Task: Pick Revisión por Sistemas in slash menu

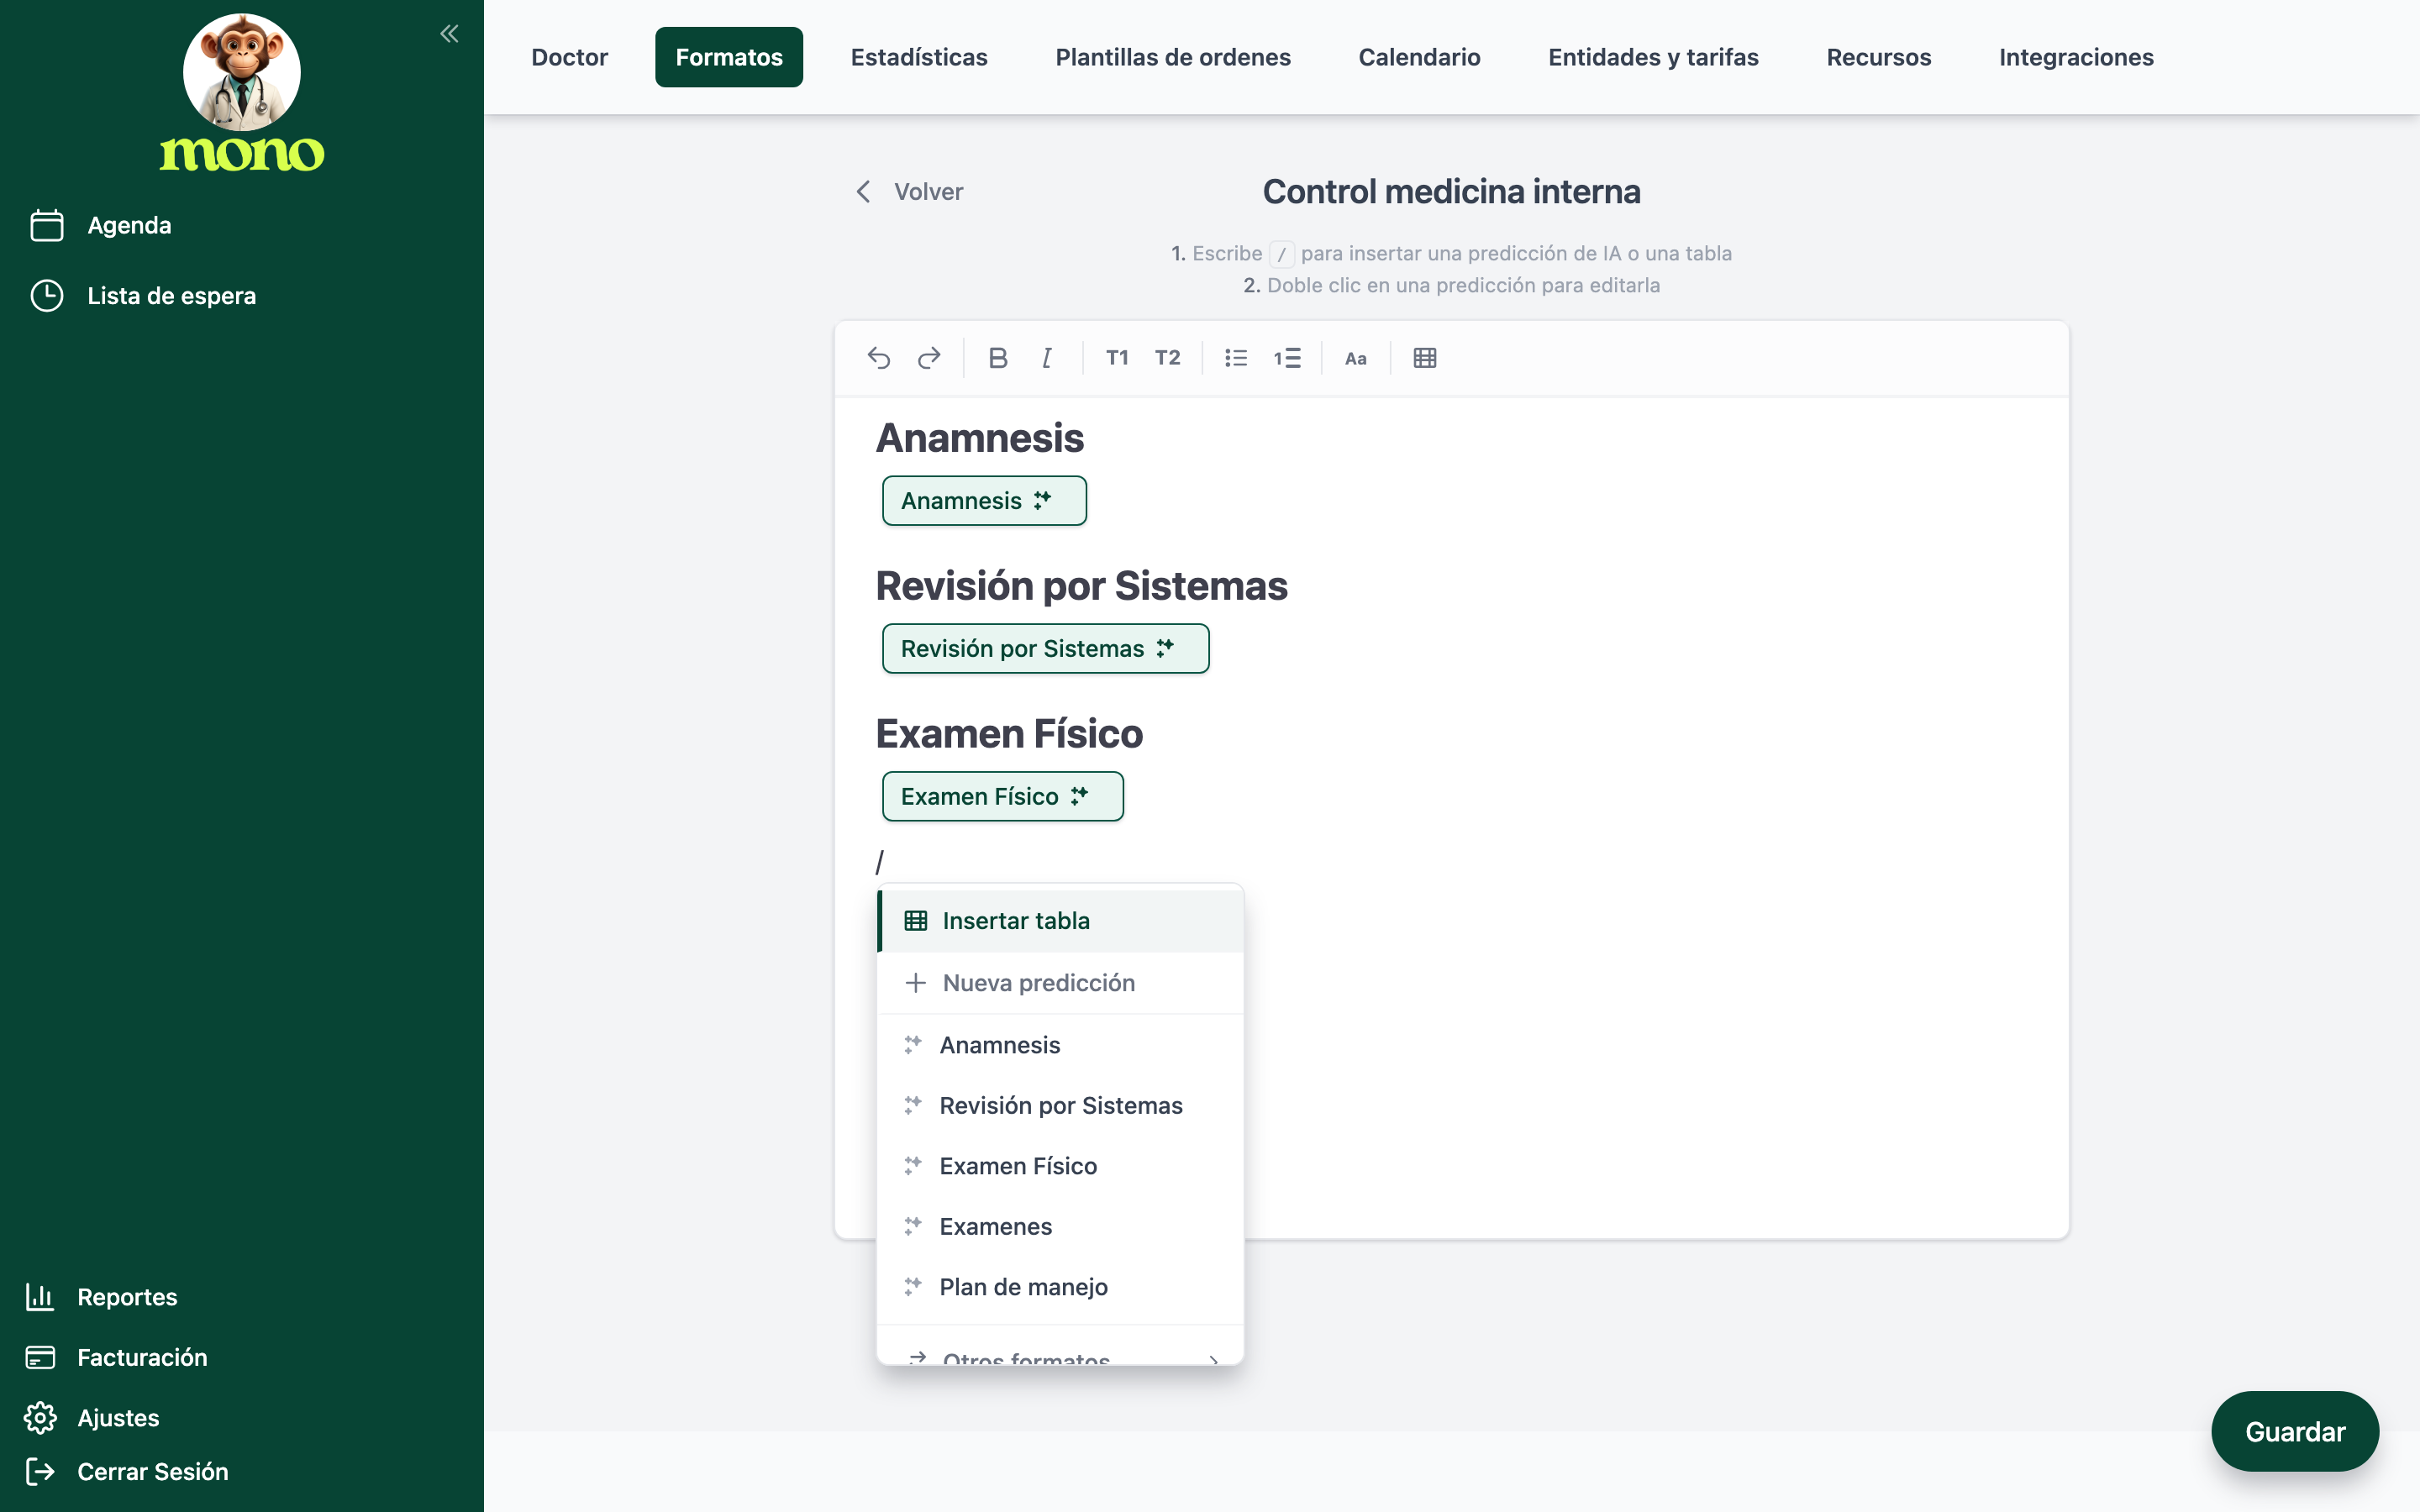Action: [1060, 1105]
